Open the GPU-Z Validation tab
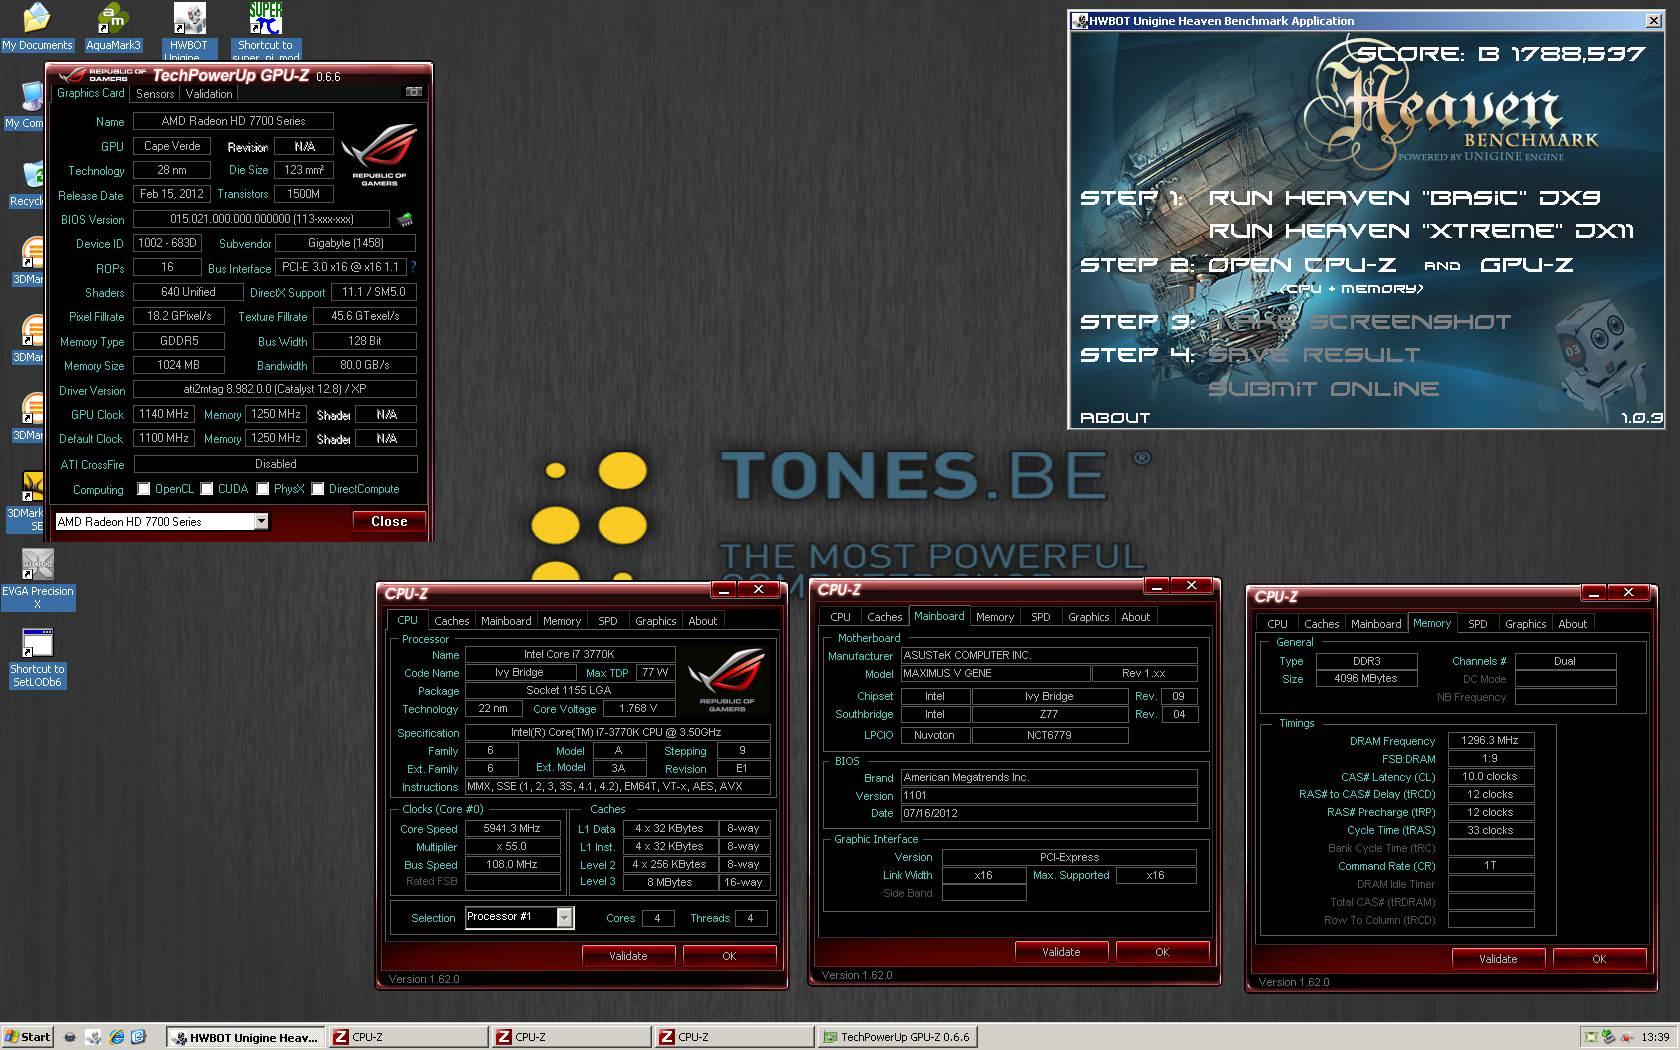This screenshot has width=1680, height=1050. coord(209,94)
